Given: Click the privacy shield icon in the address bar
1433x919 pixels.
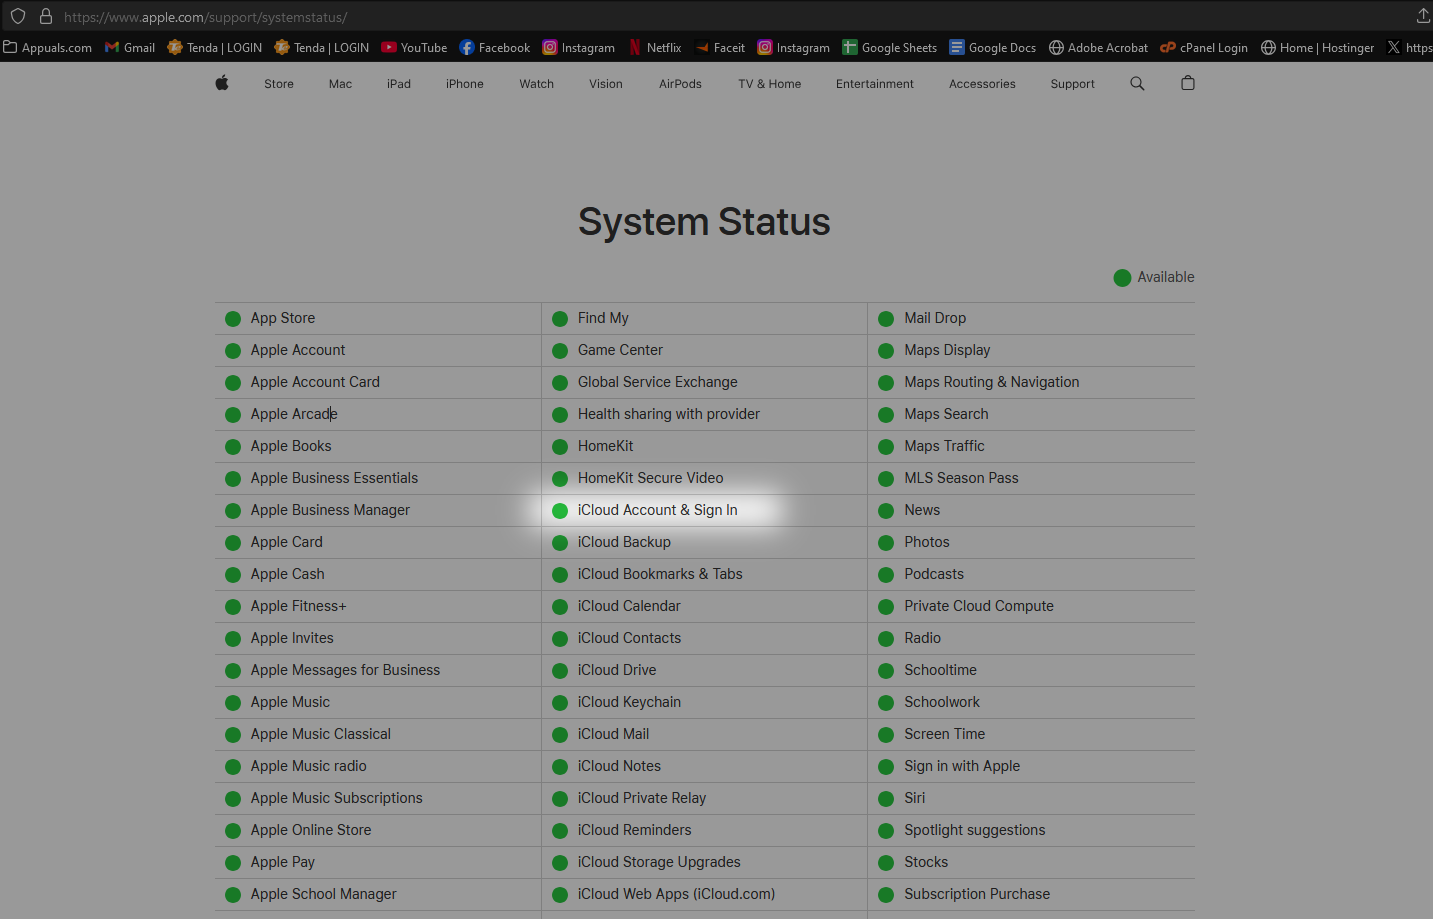Looking at the screenshot, I should click(17, 16).
